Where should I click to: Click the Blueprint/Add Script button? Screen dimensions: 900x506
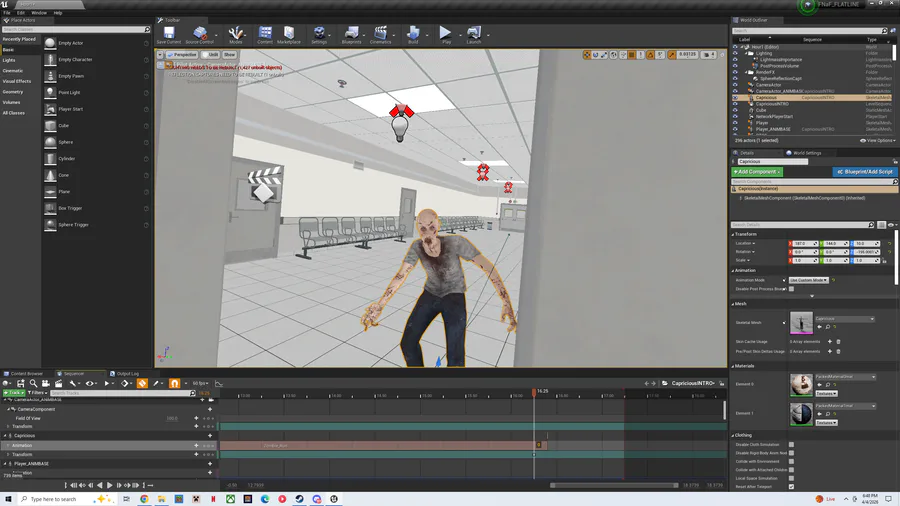865,172
